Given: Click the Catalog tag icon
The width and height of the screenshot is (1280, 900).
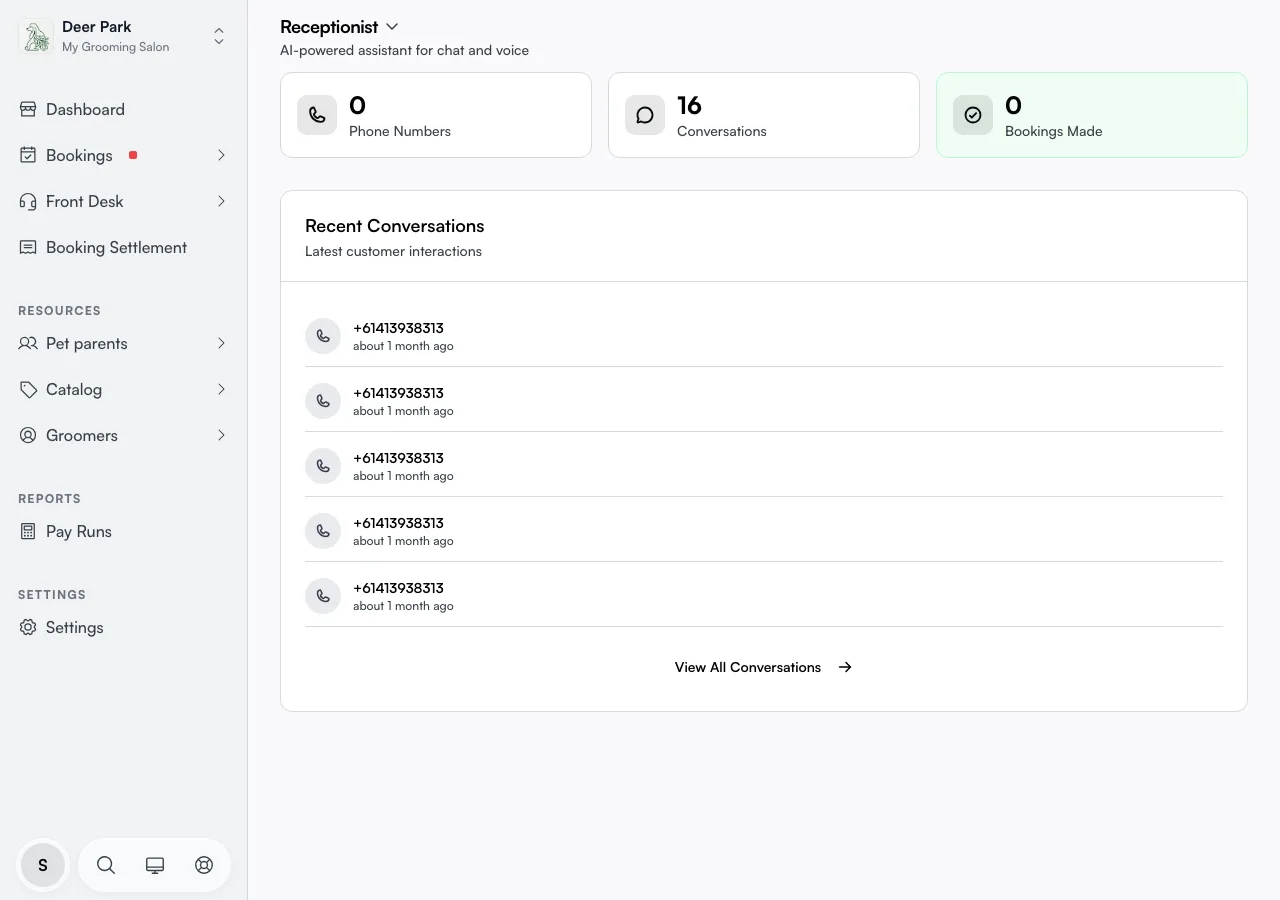Looking at the screenshot, I should [28, 389].
